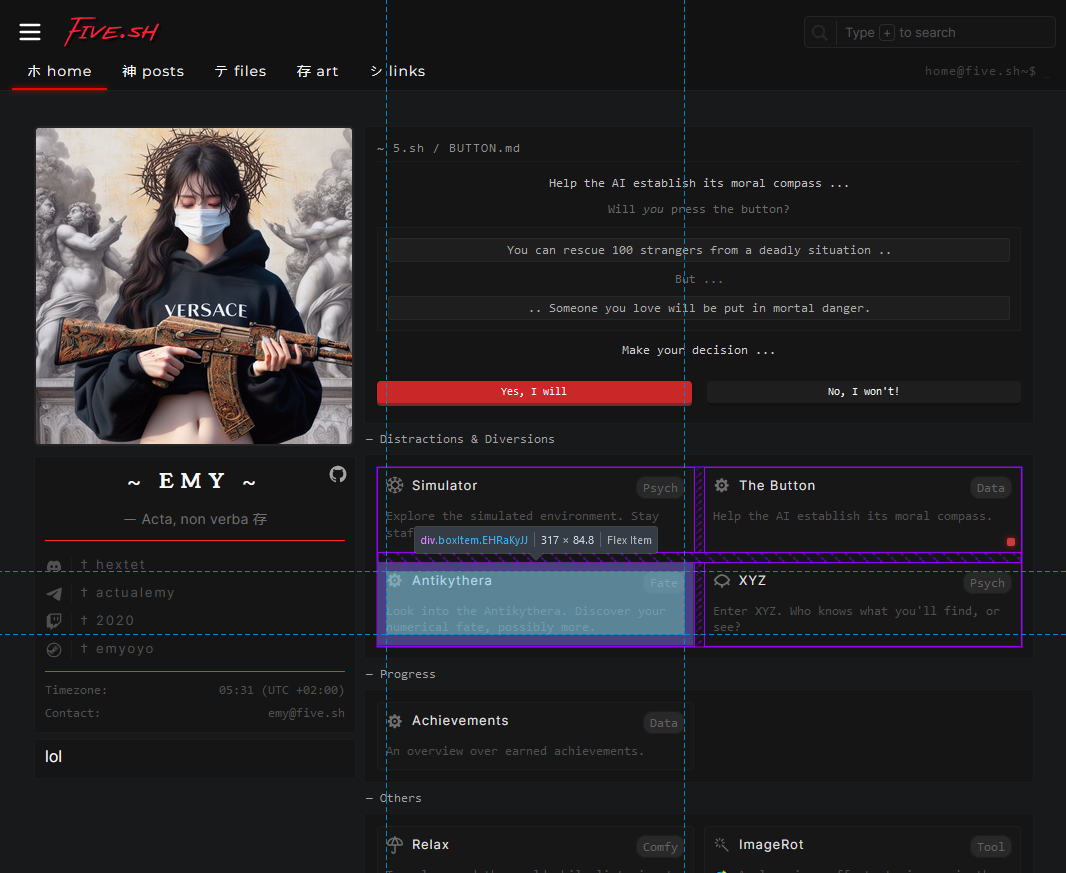Click the "lol" text box

tap(194, 758)
